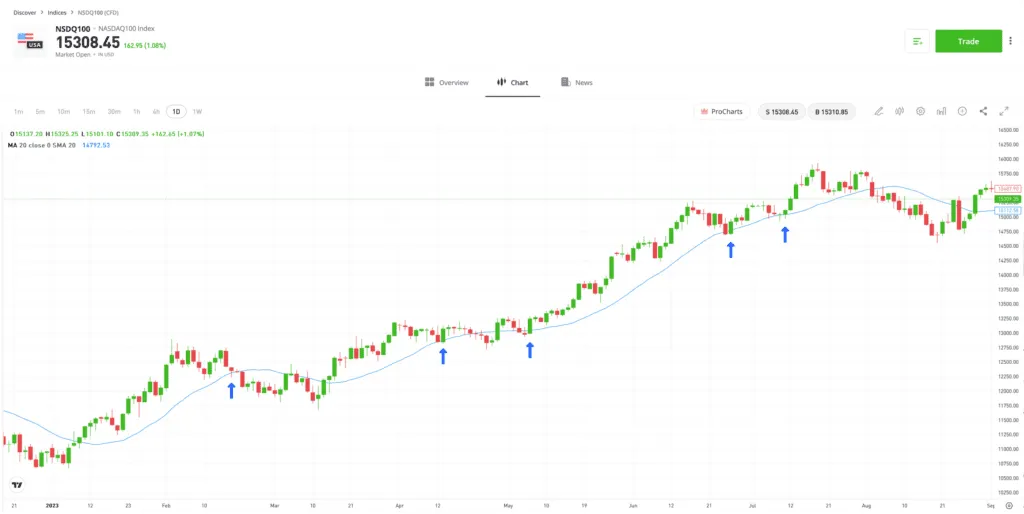Click the Jul label on time axis

[752, 506]
